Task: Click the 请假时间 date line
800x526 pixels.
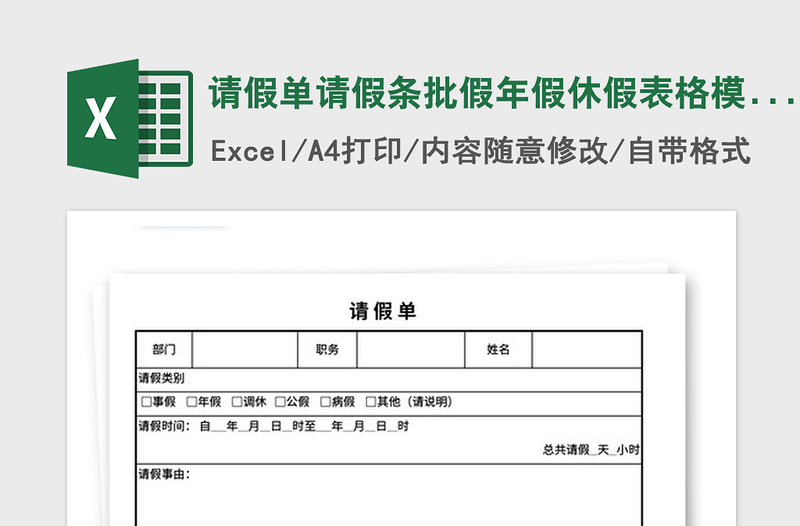Action: [x=273, y=426]
